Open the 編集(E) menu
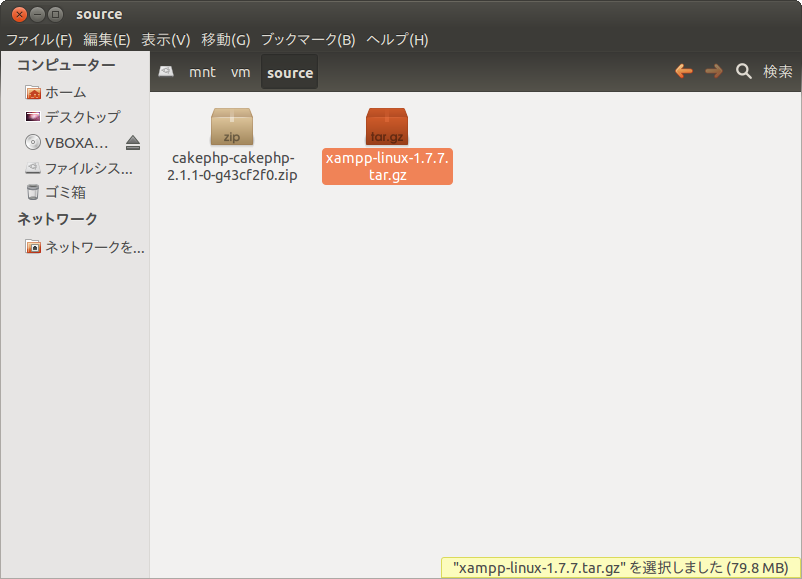The height and width of the screenshot is (579, 802). 106,40
